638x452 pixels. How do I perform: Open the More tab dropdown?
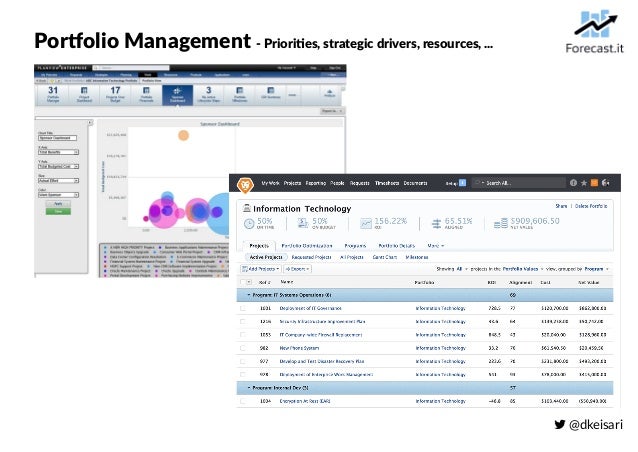click(435, 246)
